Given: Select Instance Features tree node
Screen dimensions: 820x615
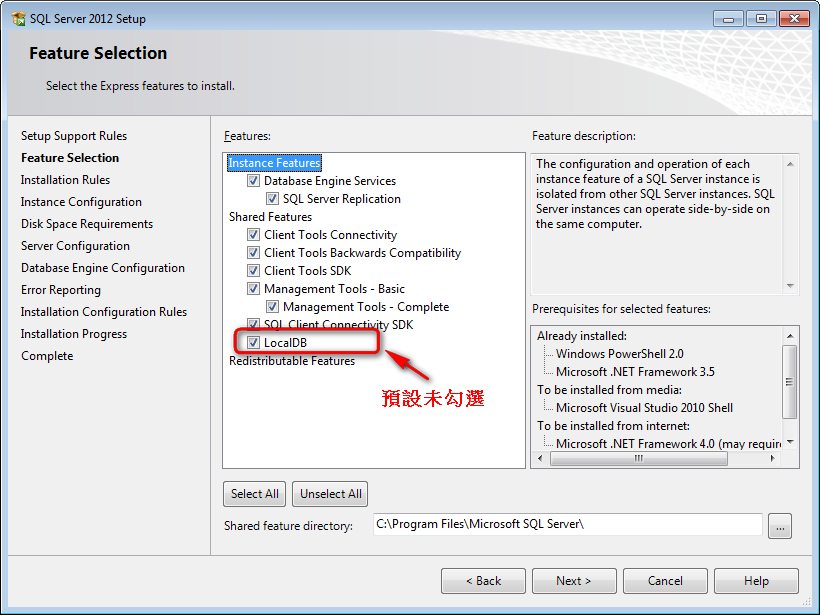Looking at the screenshot, I should point(274,163).
